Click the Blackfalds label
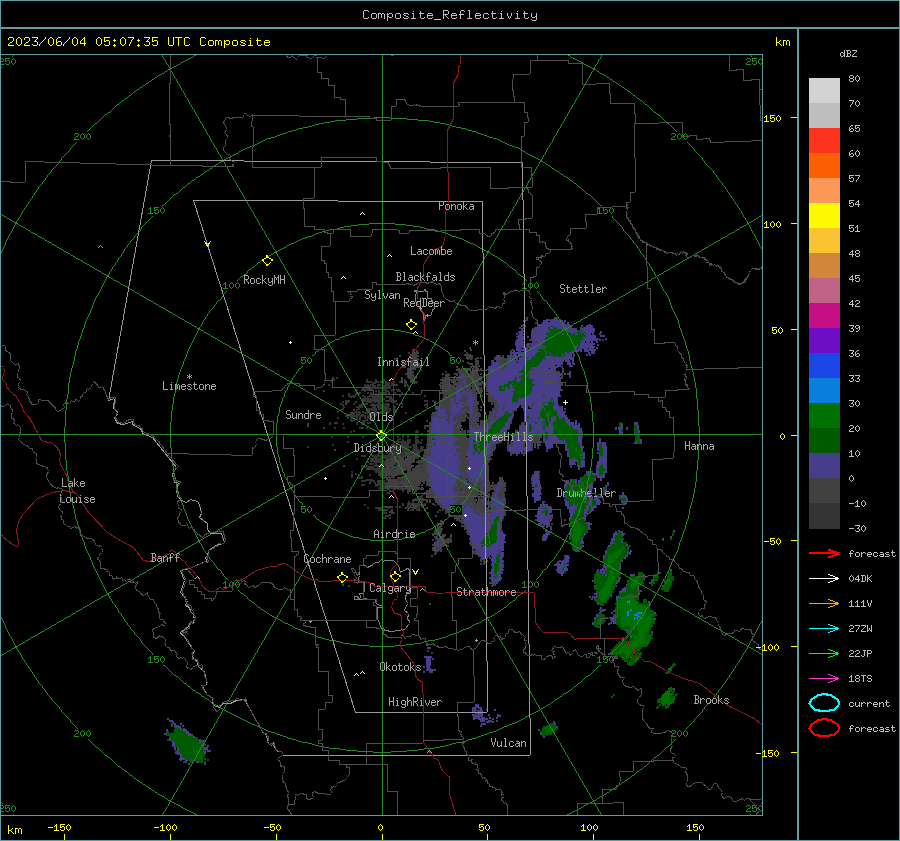Image resolution: width=900 pixels, height=841 pixels. [425, 277]
